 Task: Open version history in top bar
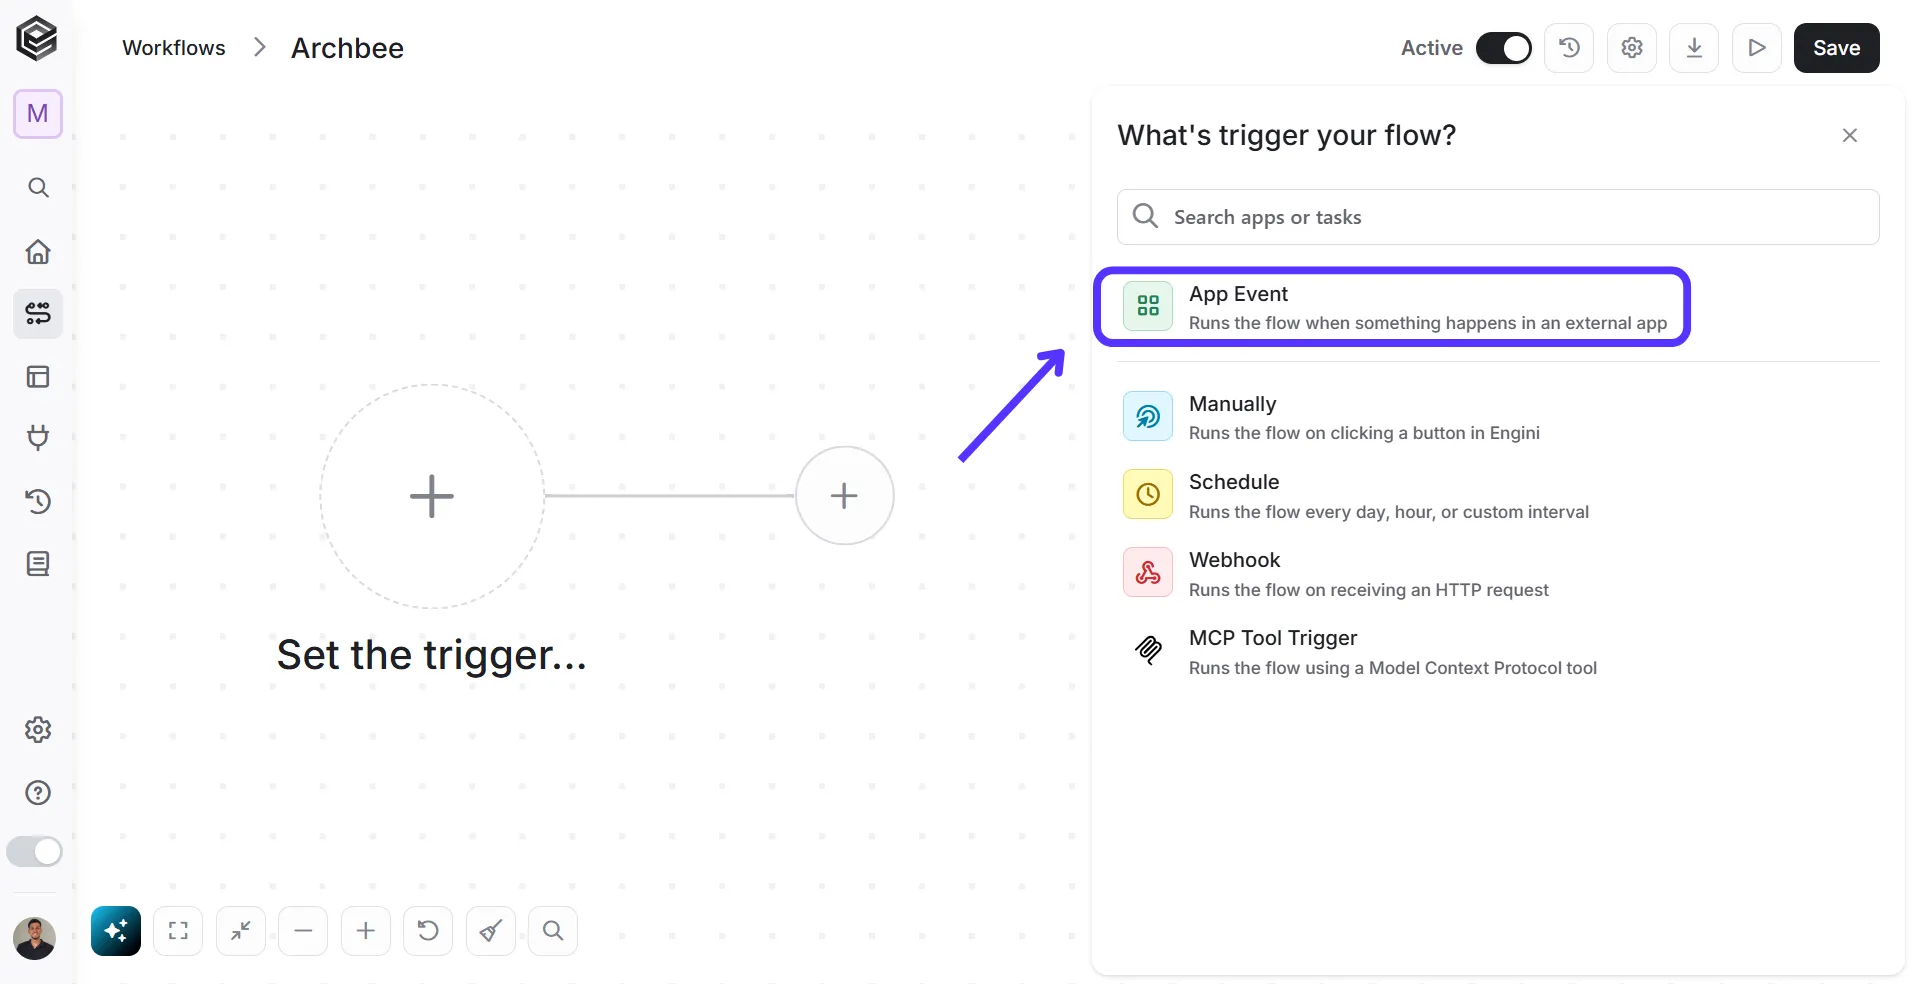1569,48
